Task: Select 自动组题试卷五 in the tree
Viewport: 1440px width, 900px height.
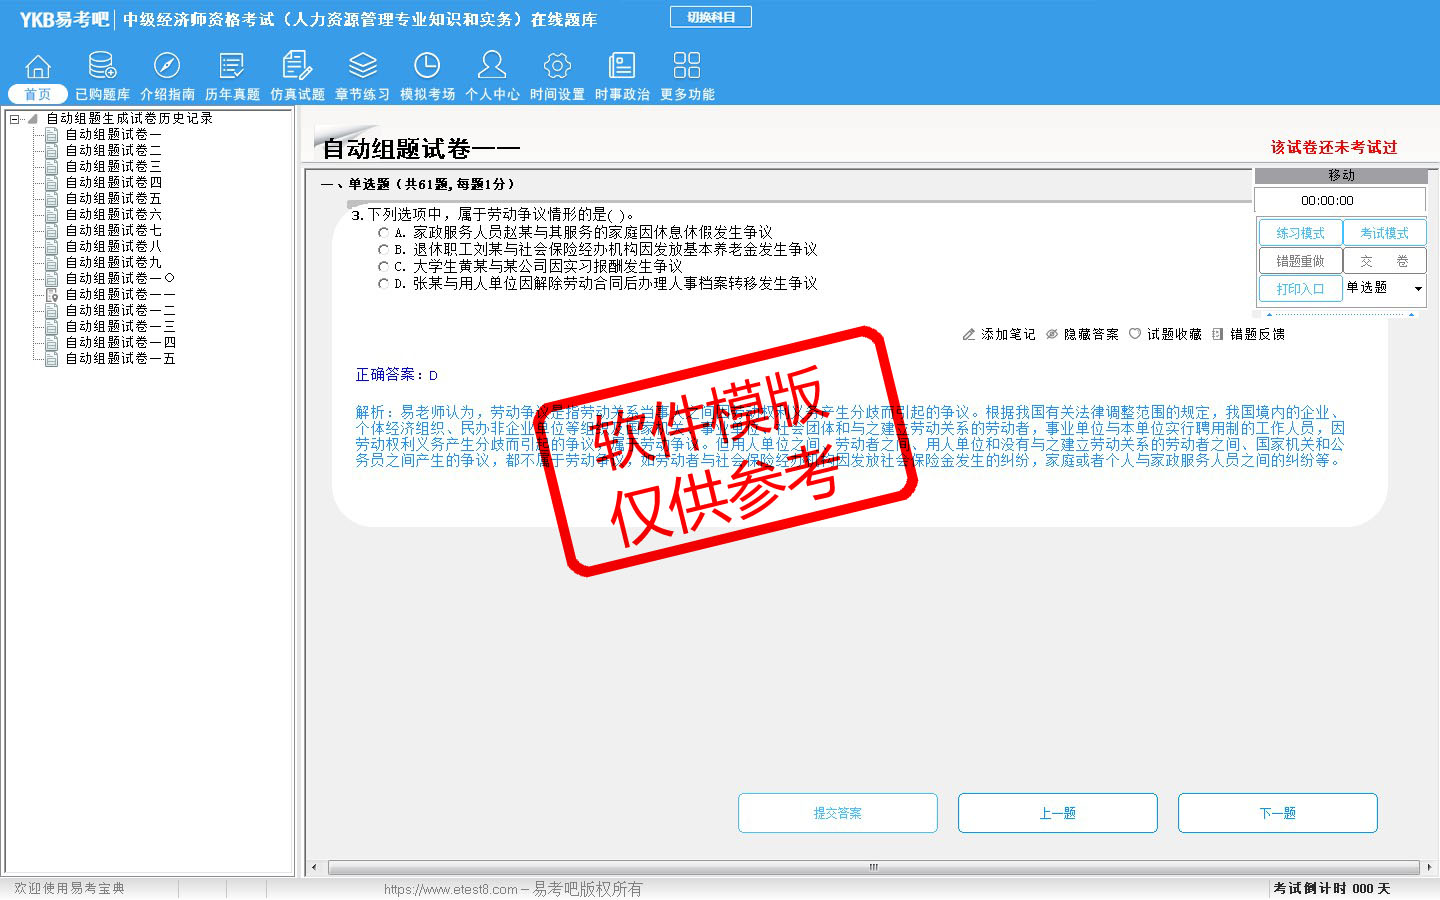Action: [x=113, y=199]
